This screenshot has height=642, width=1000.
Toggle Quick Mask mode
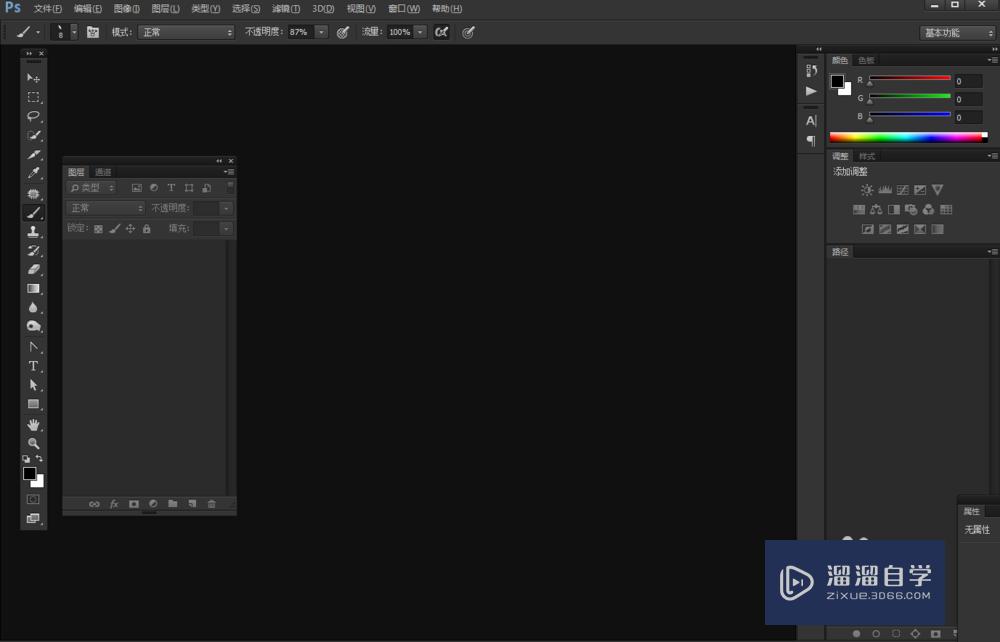(33, 499)
